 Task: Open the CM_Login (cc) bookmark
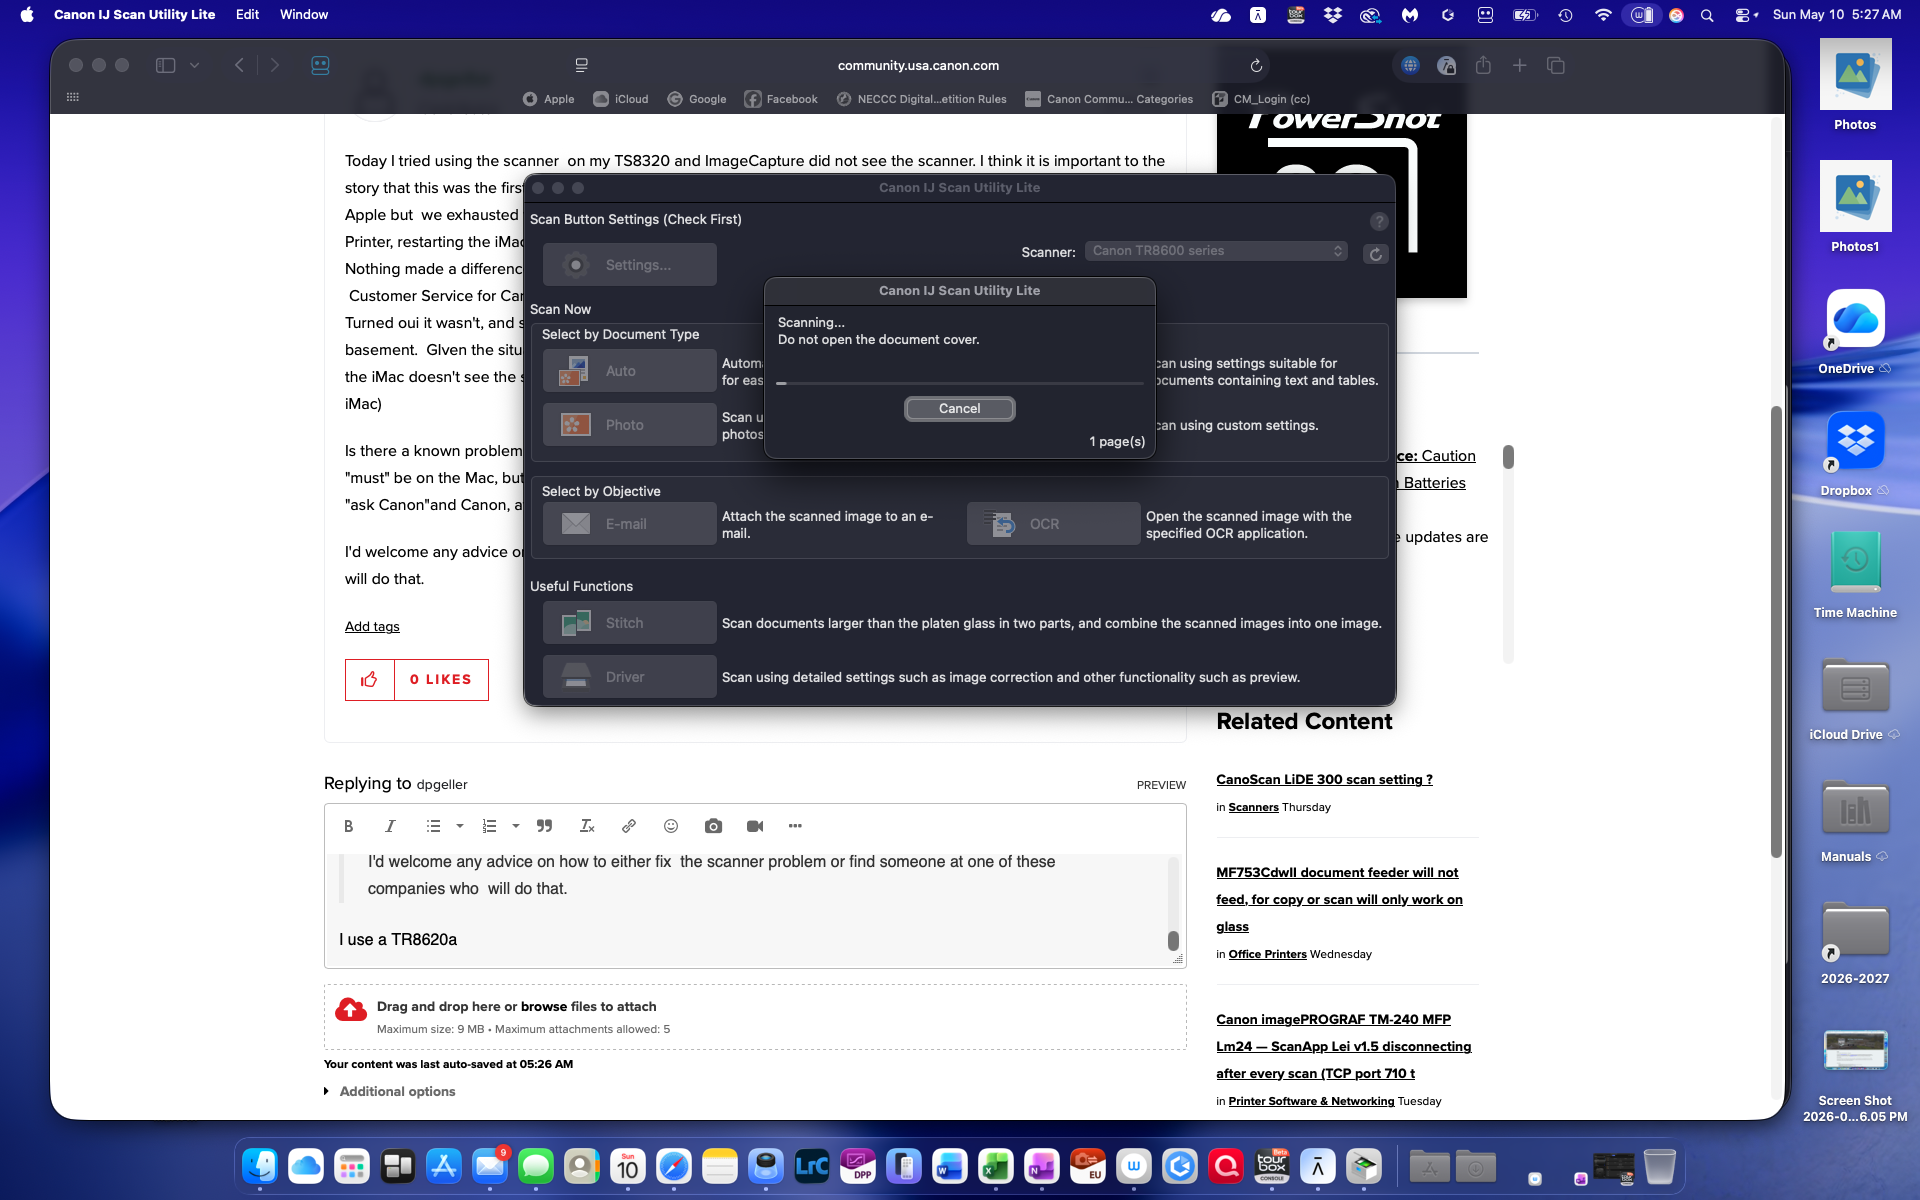(x=1261, y=99)
